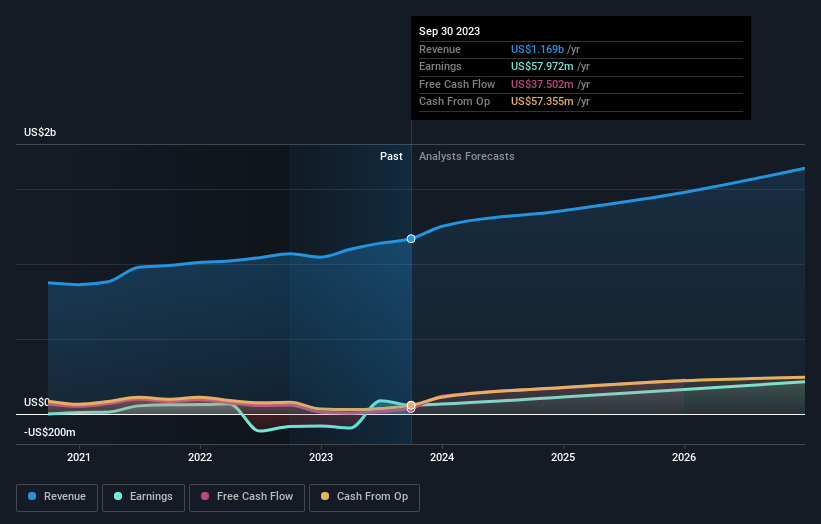Click the US$2b y-axis label
Screen dimensions: 821x524
click(x=40, y=132)
